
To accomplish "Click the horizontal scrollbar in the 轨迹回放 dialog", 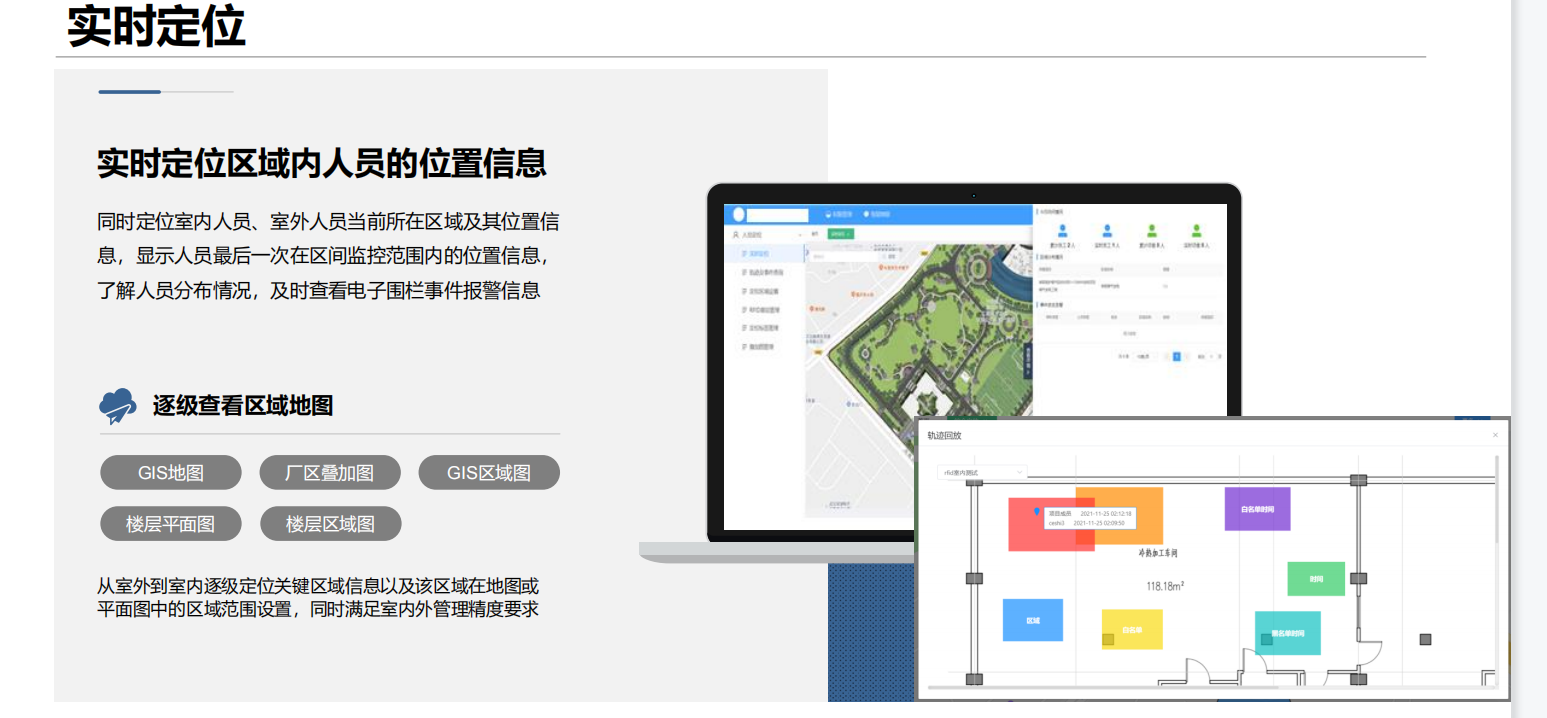I will tap(1100, 688).
